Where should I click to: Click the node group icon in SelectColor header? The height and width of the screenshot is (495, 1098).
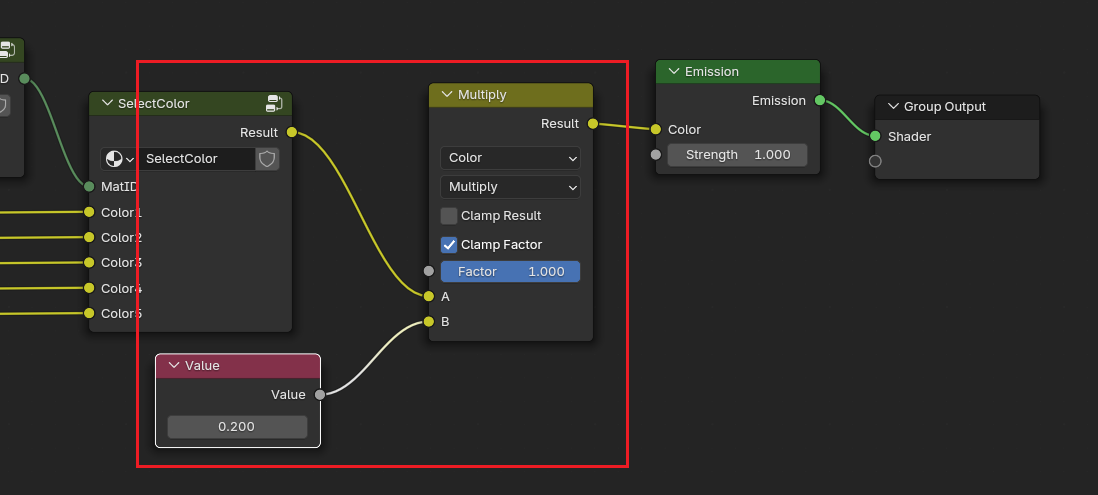pos(274,103)
